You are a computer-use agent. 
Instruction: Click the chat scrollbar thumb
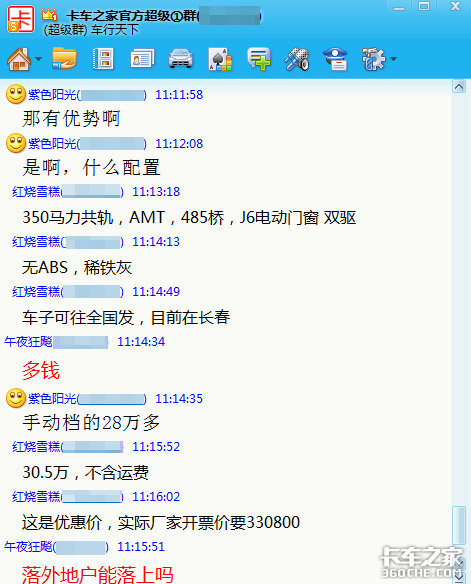[459, 526]
